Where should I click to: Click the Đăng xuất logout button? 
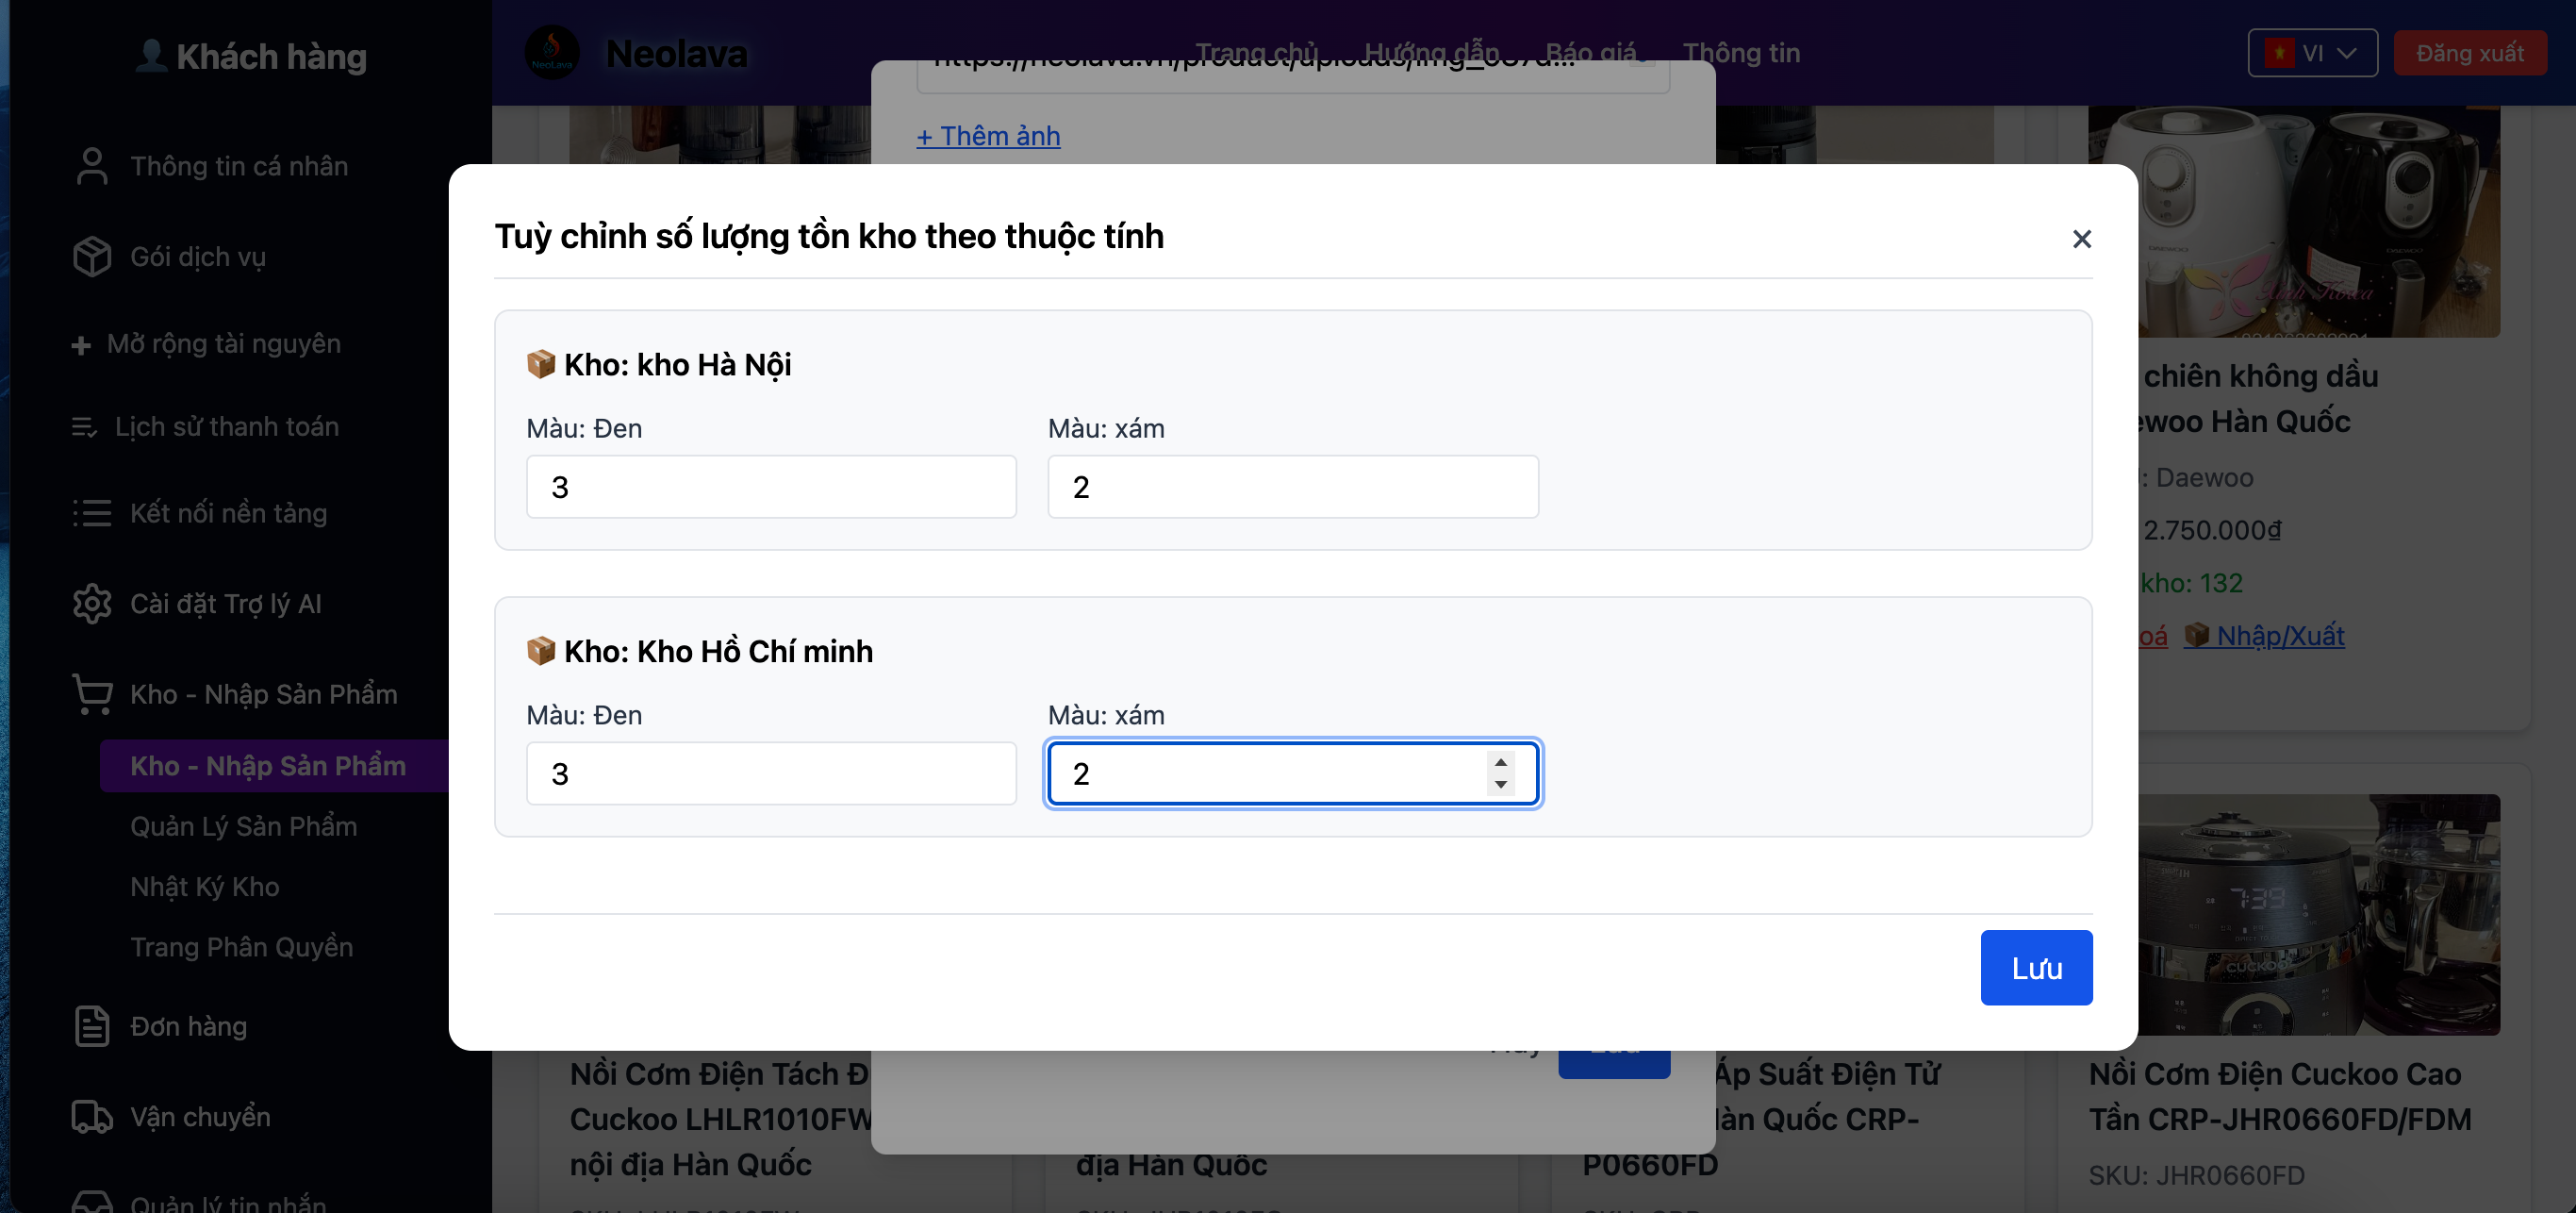(x=2469, y=53)
